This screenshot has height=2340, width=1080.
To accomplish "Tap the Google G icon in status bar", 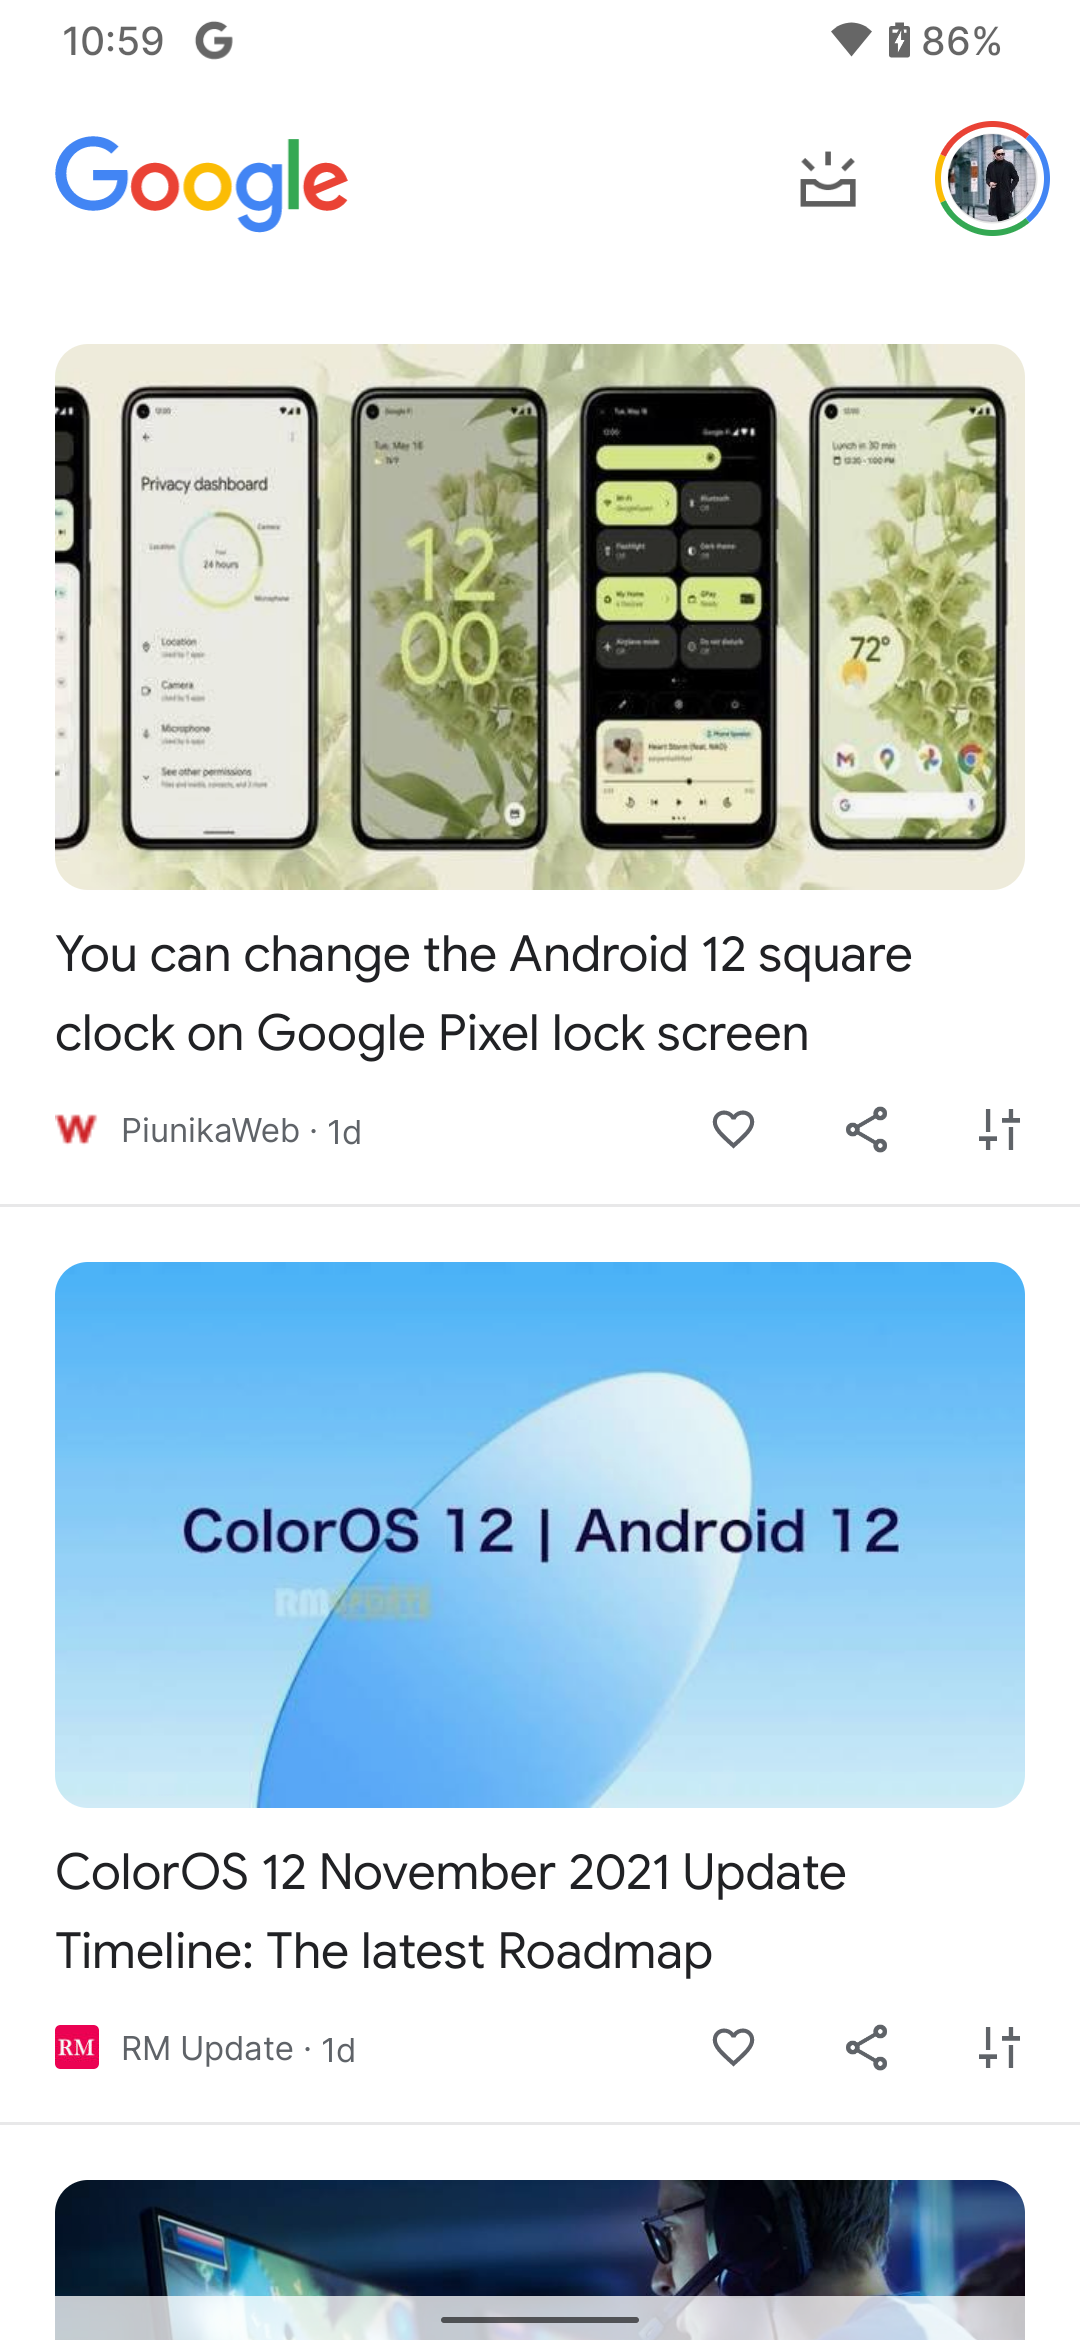I will 214,41.
